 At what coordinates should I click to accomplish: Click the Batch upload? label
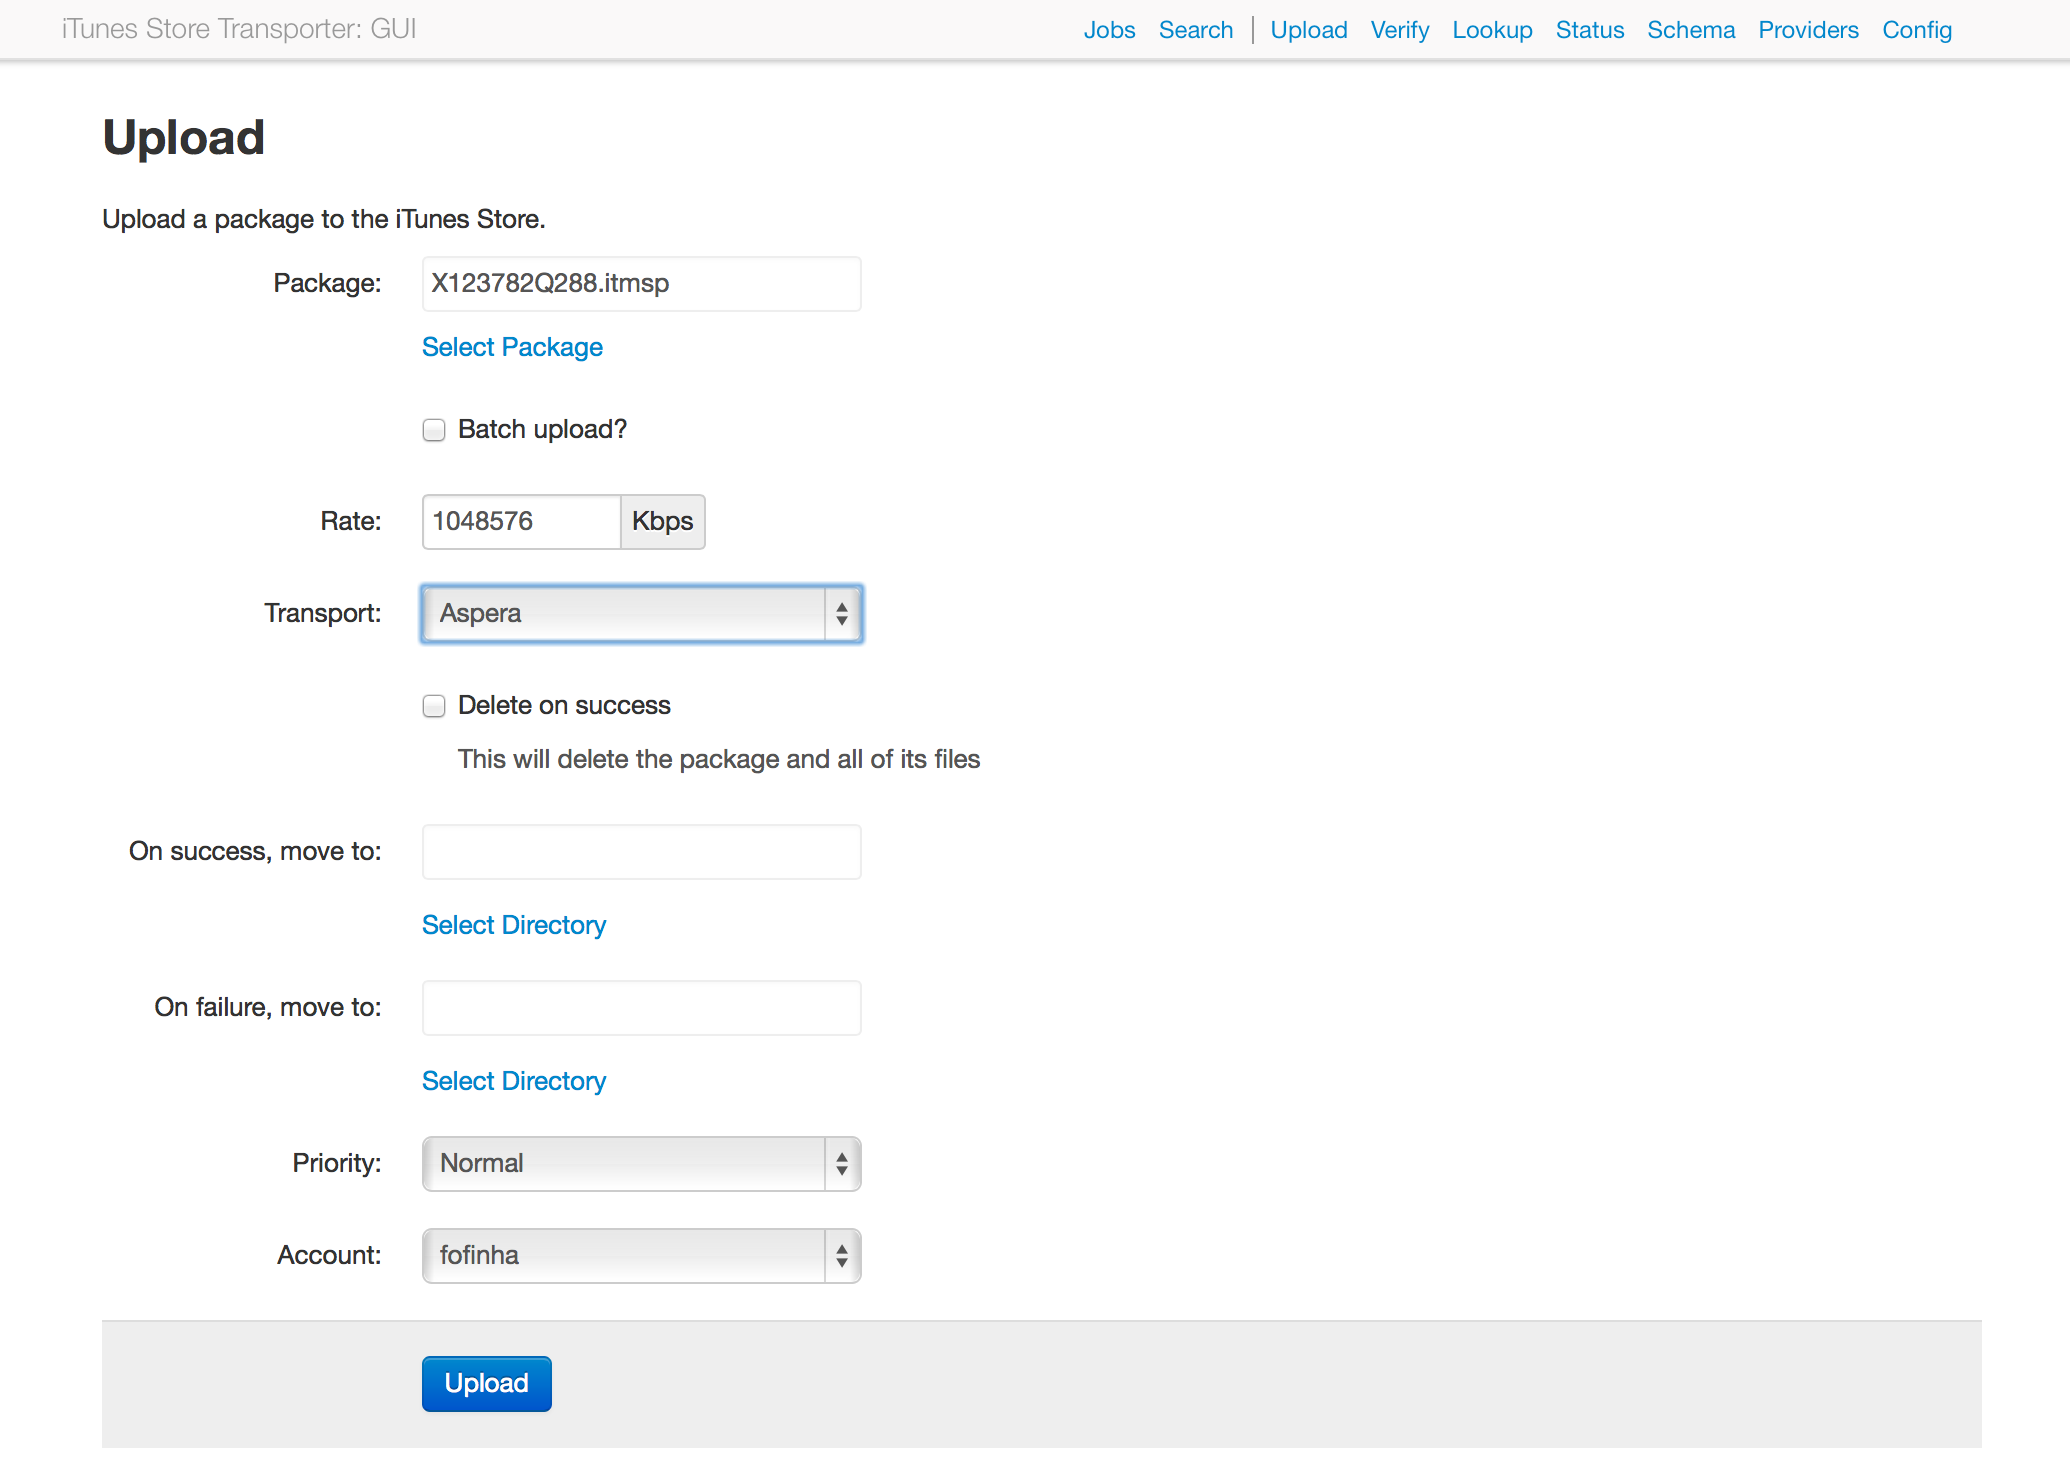pyautogui.click(x=542, y=430)
